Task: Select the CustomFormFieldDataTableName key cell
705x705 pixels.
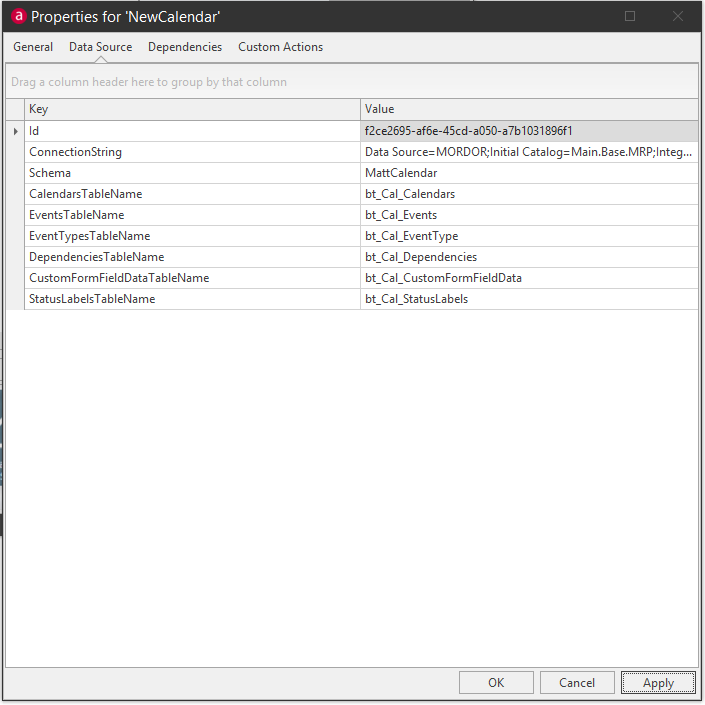Action: coord(192,278)
